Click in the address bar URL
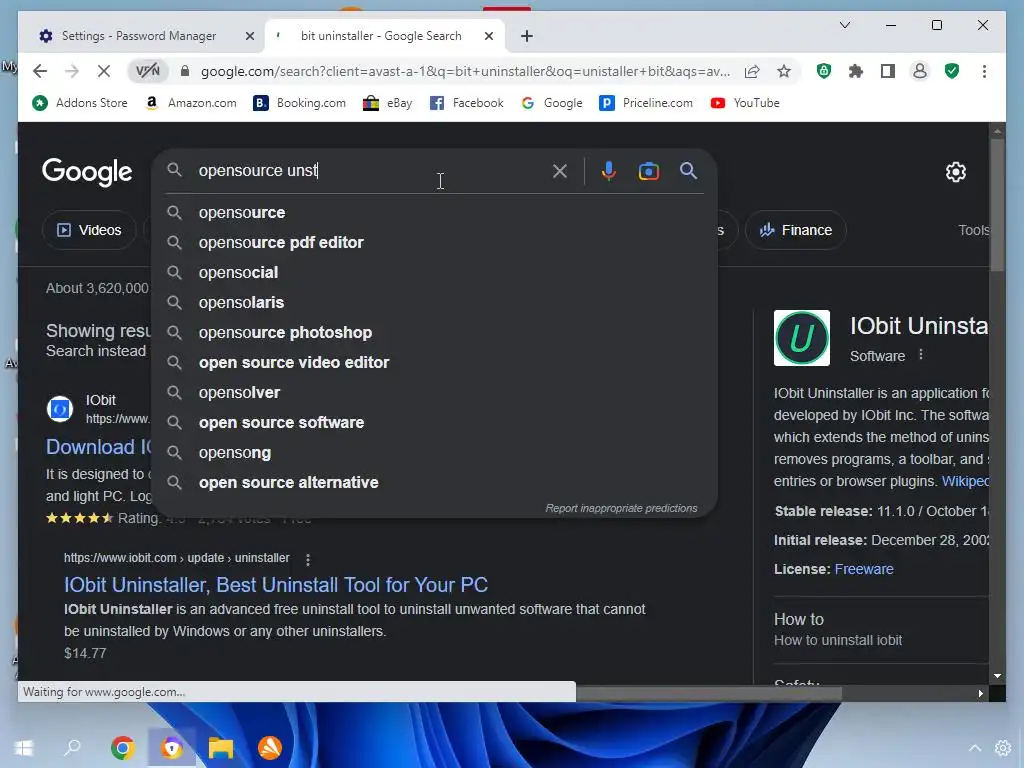The width and height of the screenshot is (1024, 768). (465, 71)
